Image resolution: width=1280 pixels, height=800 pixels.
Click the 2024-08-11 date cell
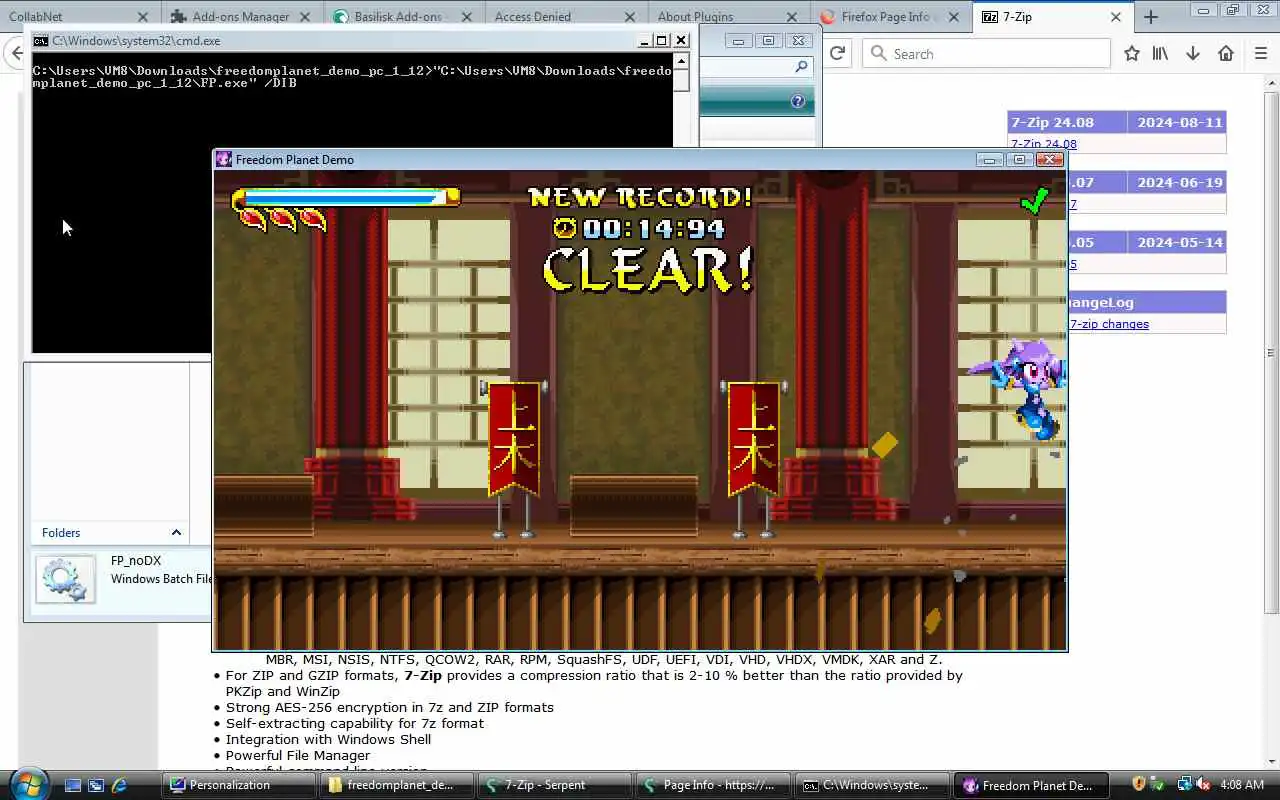1179,122
